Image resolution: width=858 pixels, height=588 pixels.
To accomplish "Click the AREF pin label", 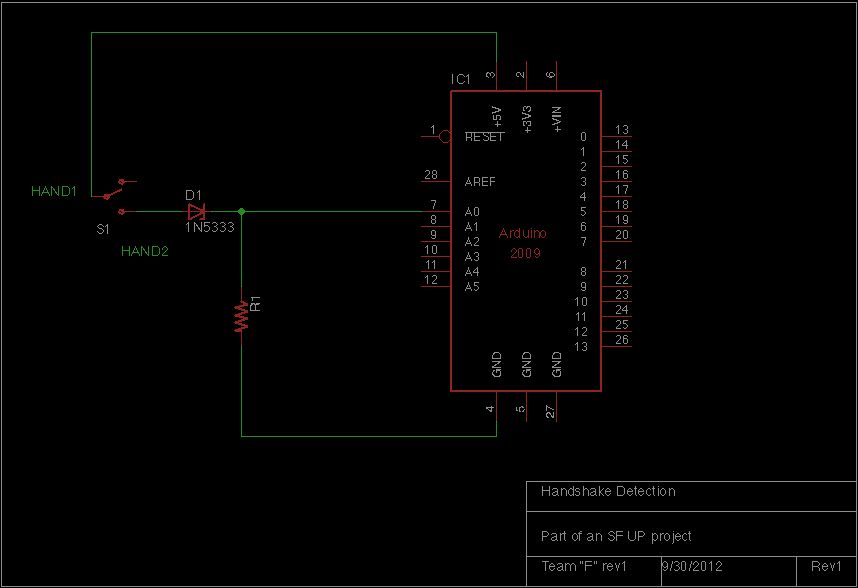I will click(x=480, y=182).
